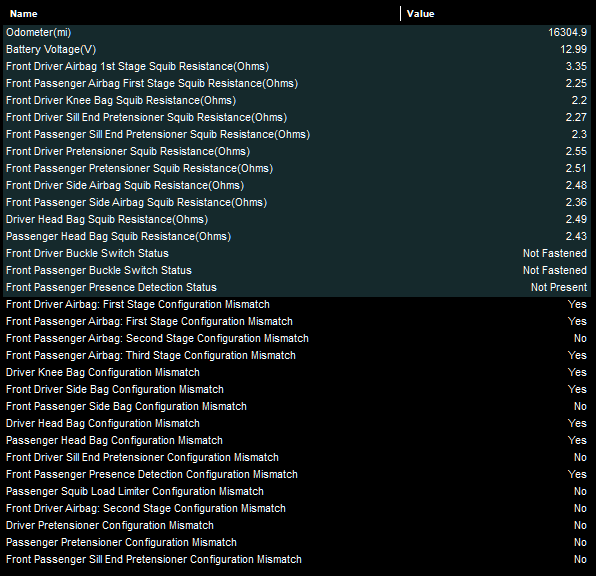The height and width of the screenshot is (576, 596).
Task: Click the odometer value 16304.9
Action: (567, 33)
